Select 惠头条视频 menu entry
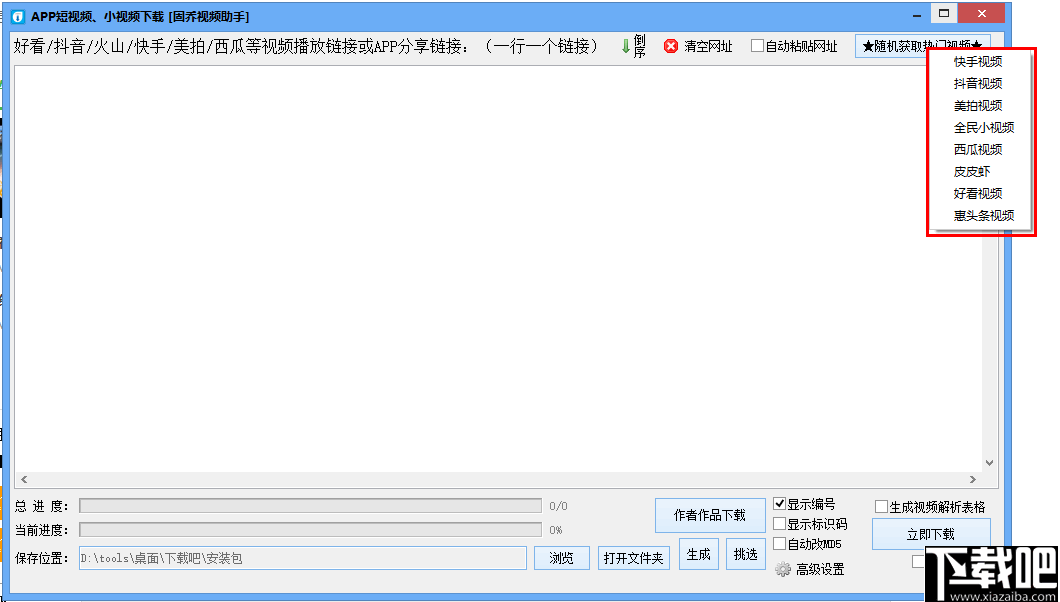 coord(980,215)
